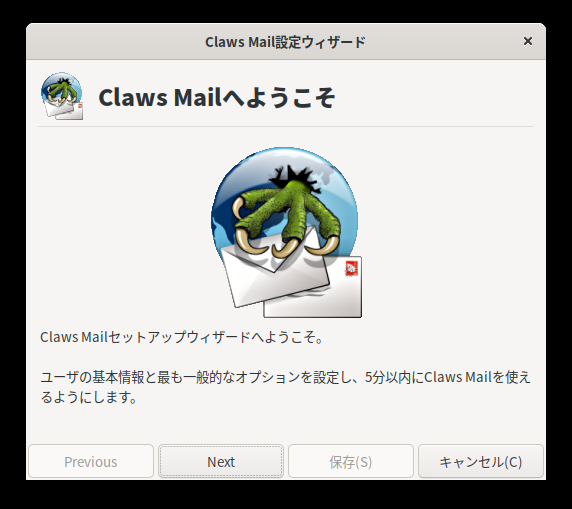Click the green claw in the large logo
Screen dimensions: 572x509
[288, 215]
